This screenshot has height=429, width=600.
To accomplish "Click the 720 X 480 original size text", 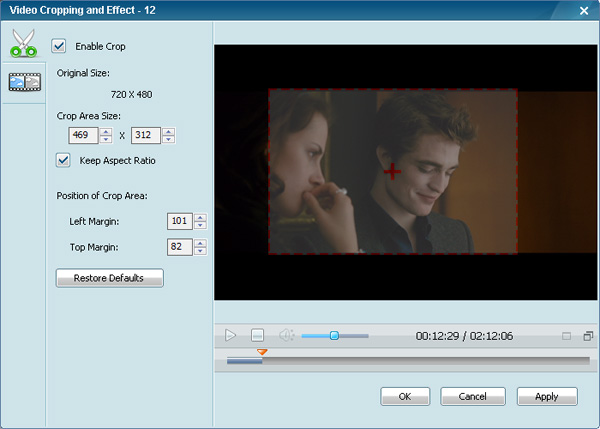I will click(131, 95).
